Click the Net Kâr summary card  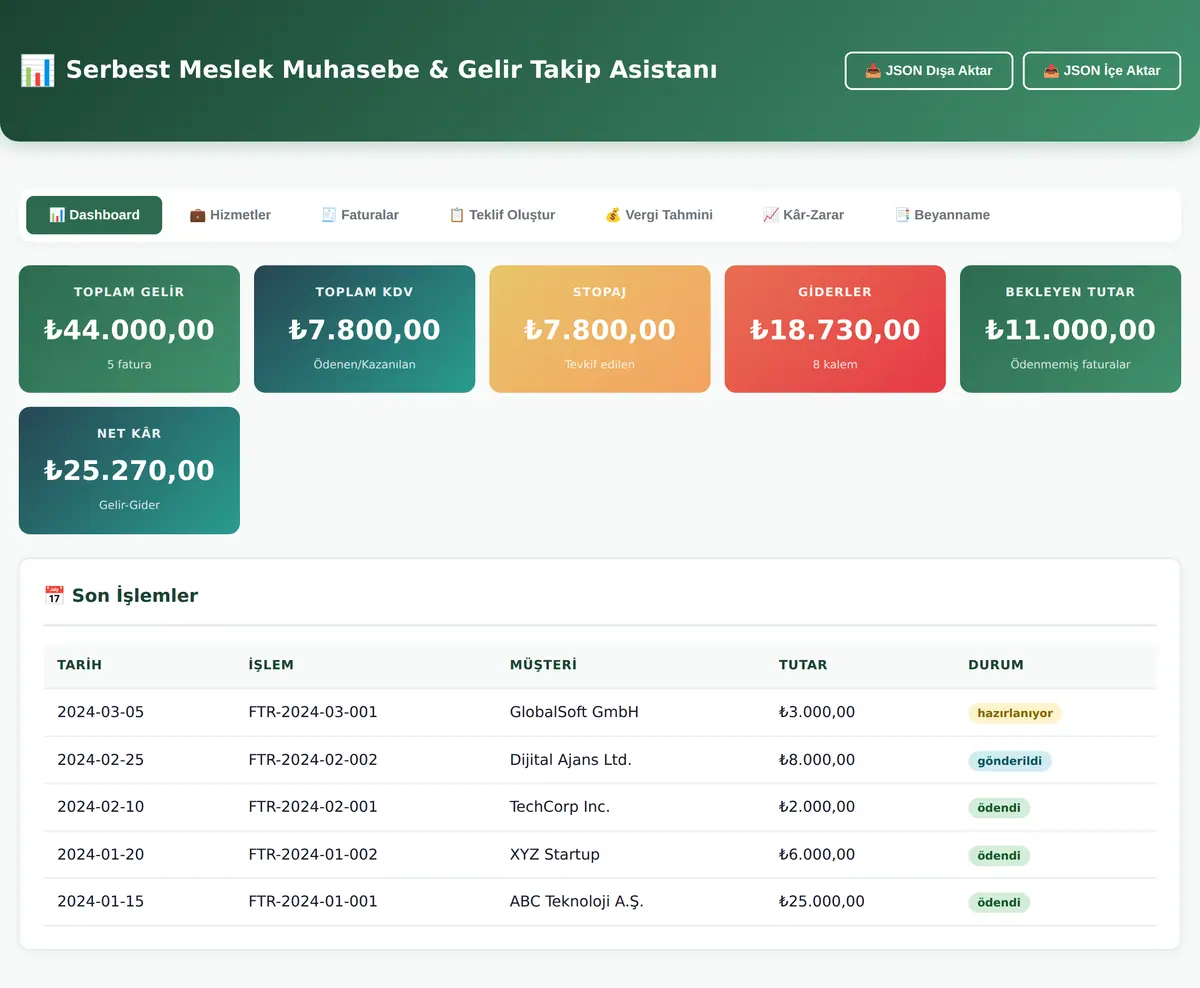[x=129, y=470]
